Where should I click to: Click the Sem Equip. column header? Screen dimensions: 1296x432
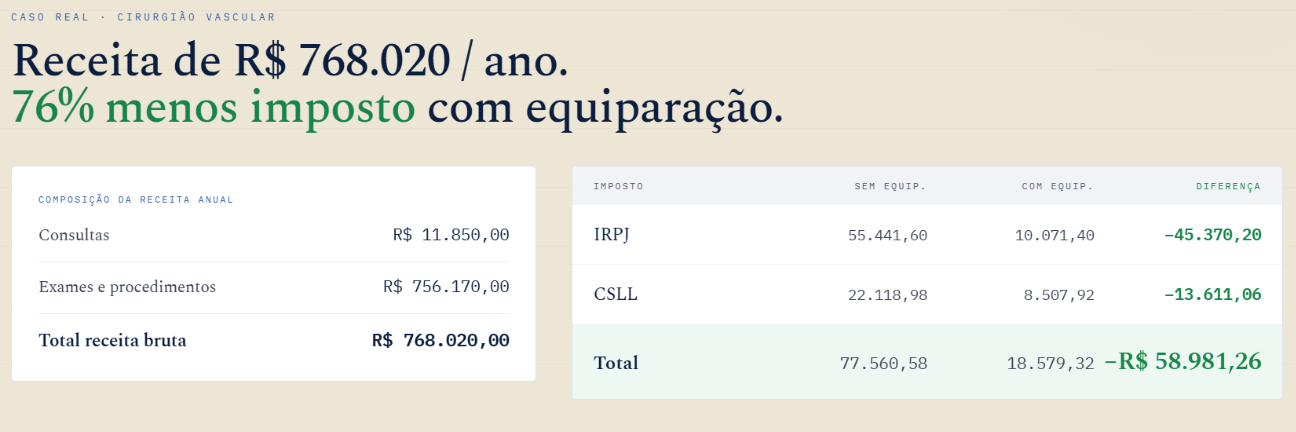coord(890,186)
